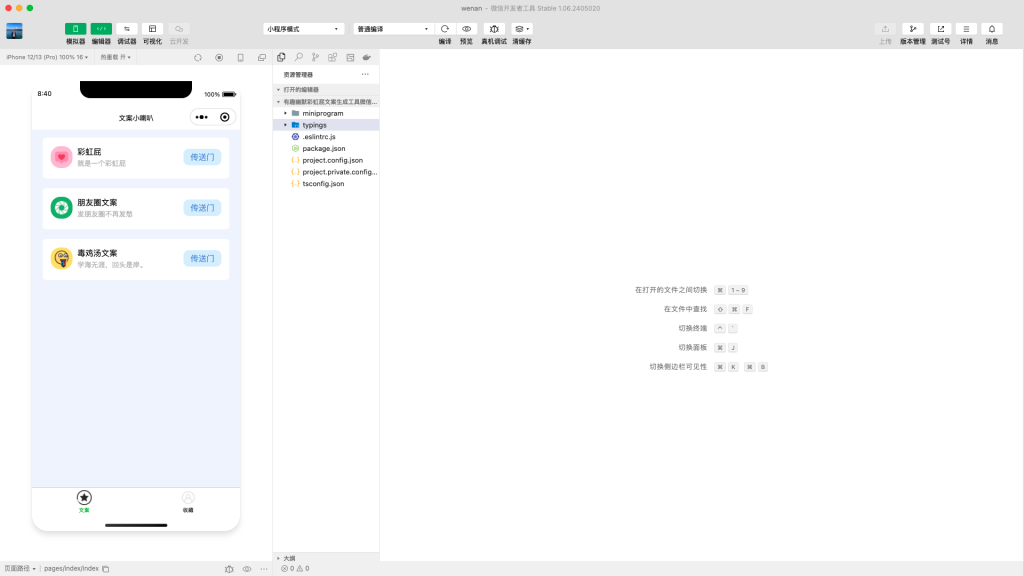Toggle the 编辑器 editor panel
1024x576 pixels.
(101, 29)
